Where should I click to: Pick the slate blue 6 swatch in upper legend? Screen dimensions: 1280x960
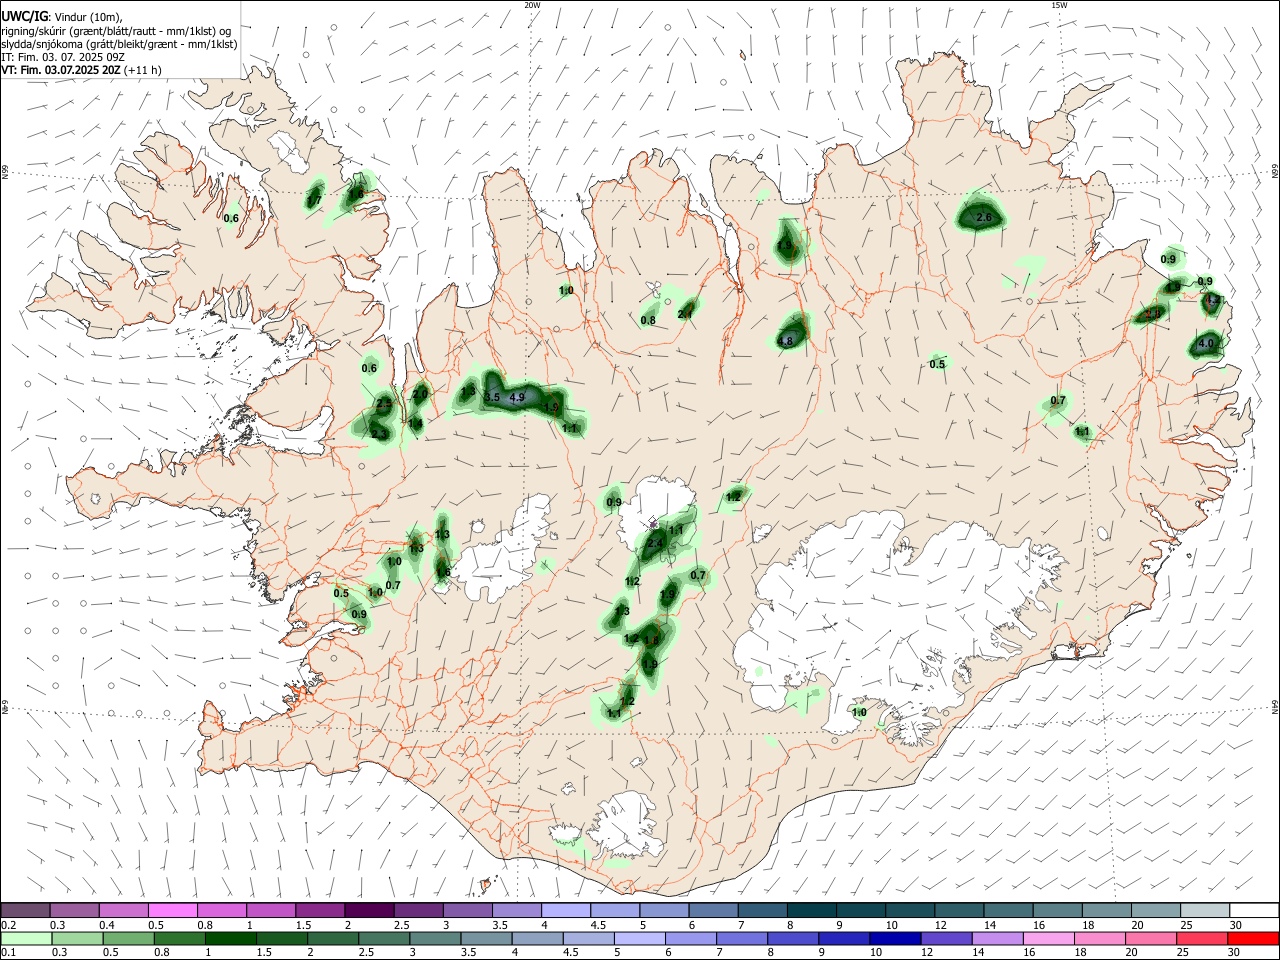[x=713, y=911]
